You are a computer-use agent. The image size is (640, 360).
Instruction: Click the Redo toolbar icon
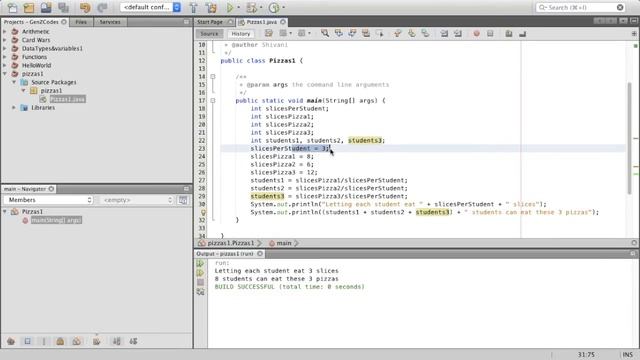tap(102, 7)
